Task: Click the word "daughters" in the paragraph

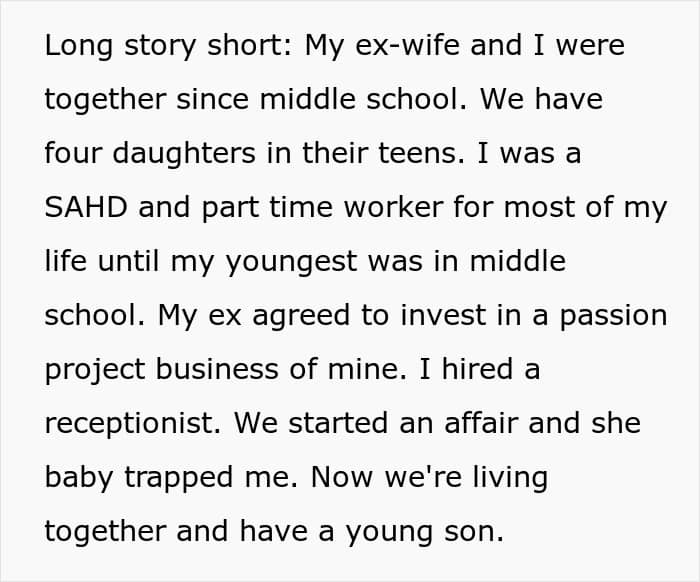Action: point(184,154)
